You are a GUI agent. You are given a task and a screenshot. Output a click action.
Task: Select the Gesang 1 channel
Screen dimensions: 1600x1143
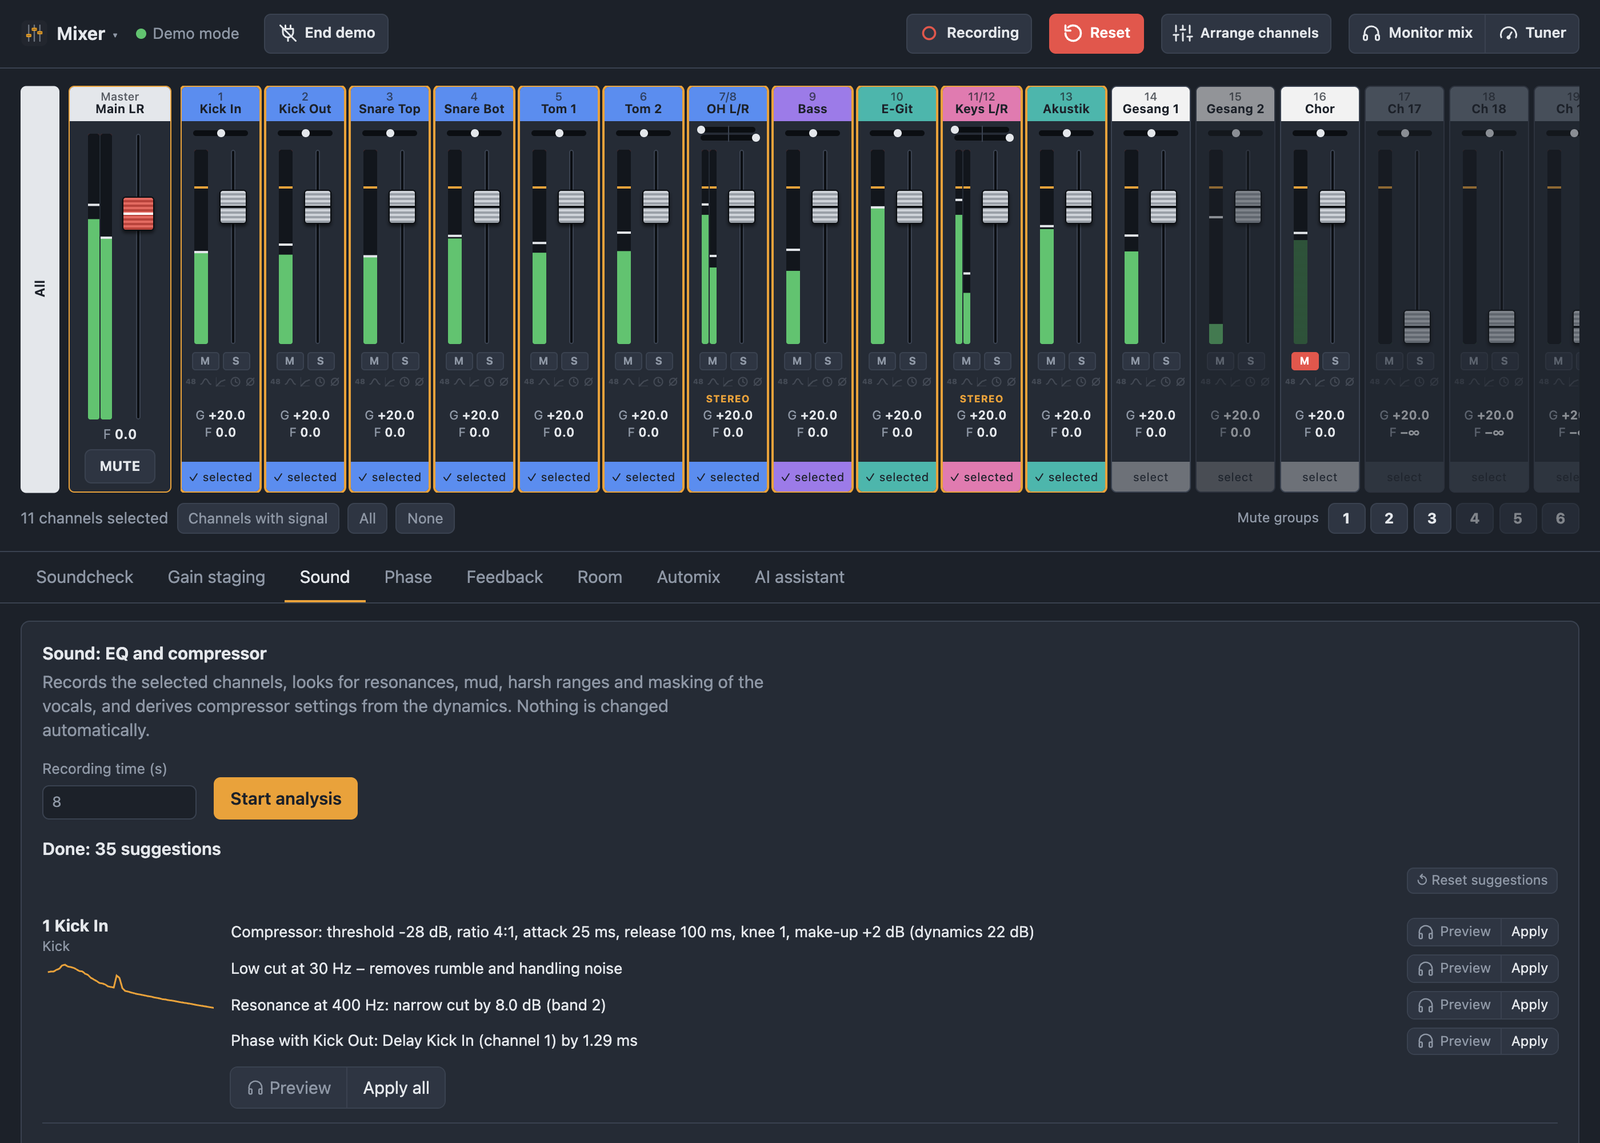point(1151,477)
